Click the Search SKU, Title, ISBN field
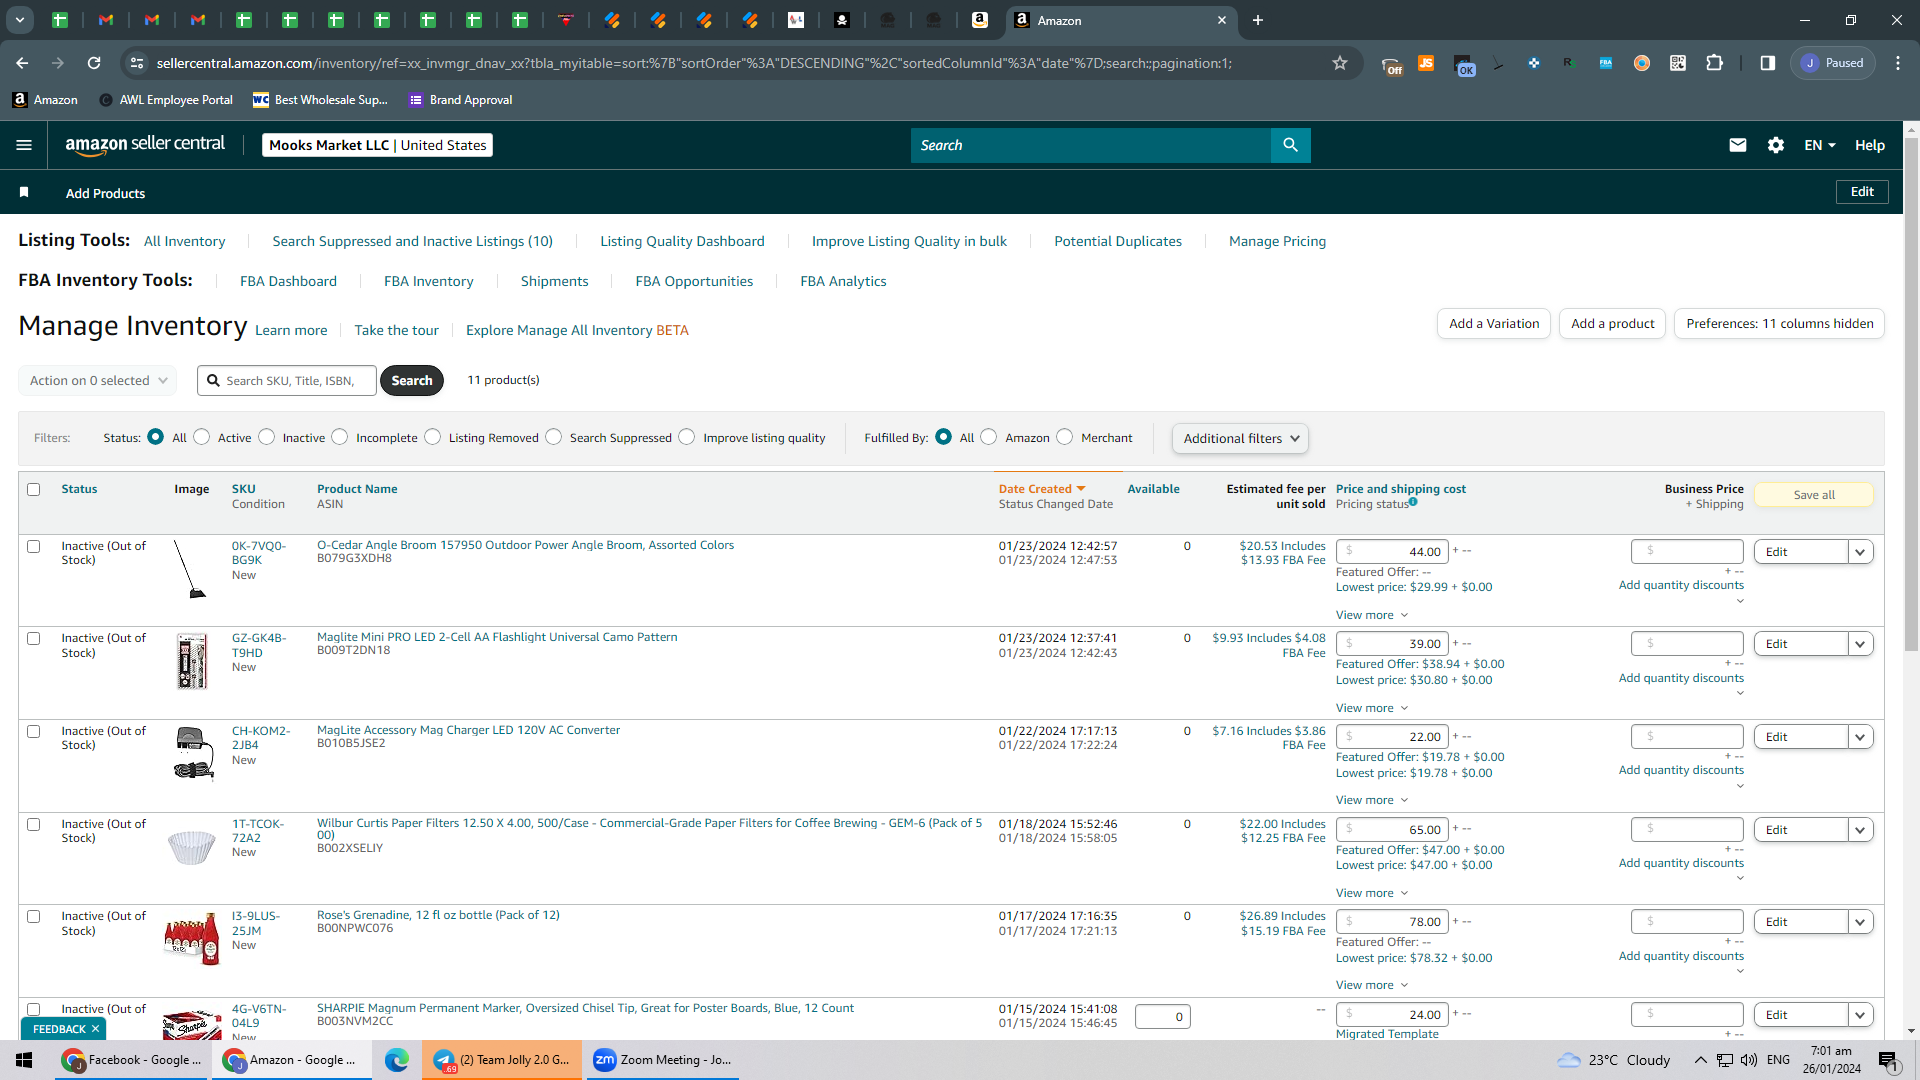Viewport: 1920px width, 1080px height. click(287, 380)
